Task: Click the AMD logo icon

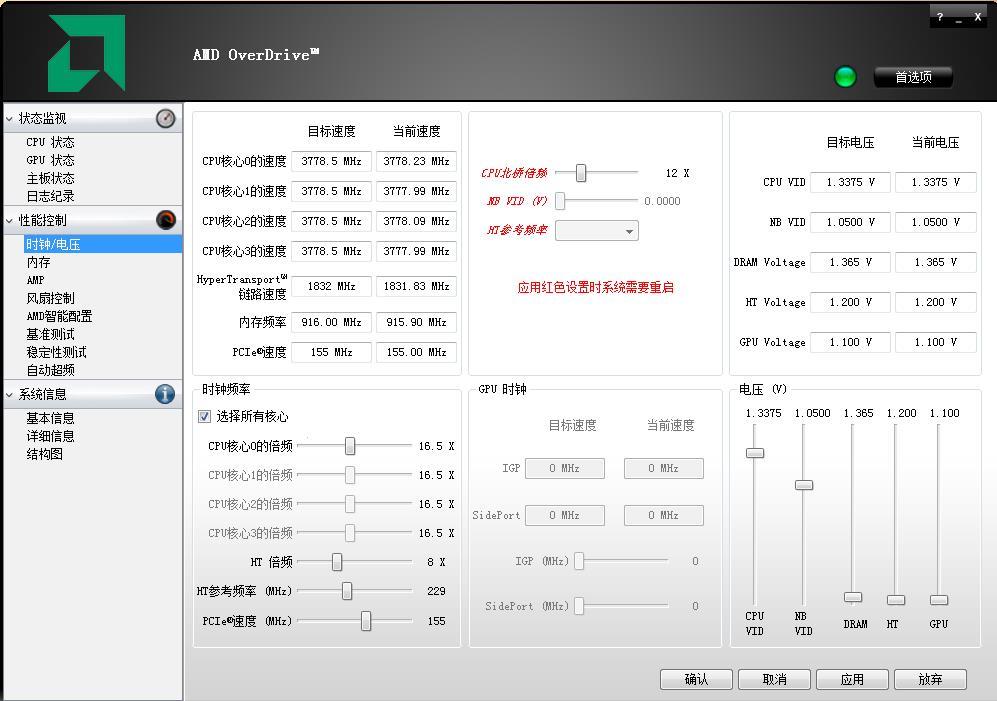Action: click(86, 53)
